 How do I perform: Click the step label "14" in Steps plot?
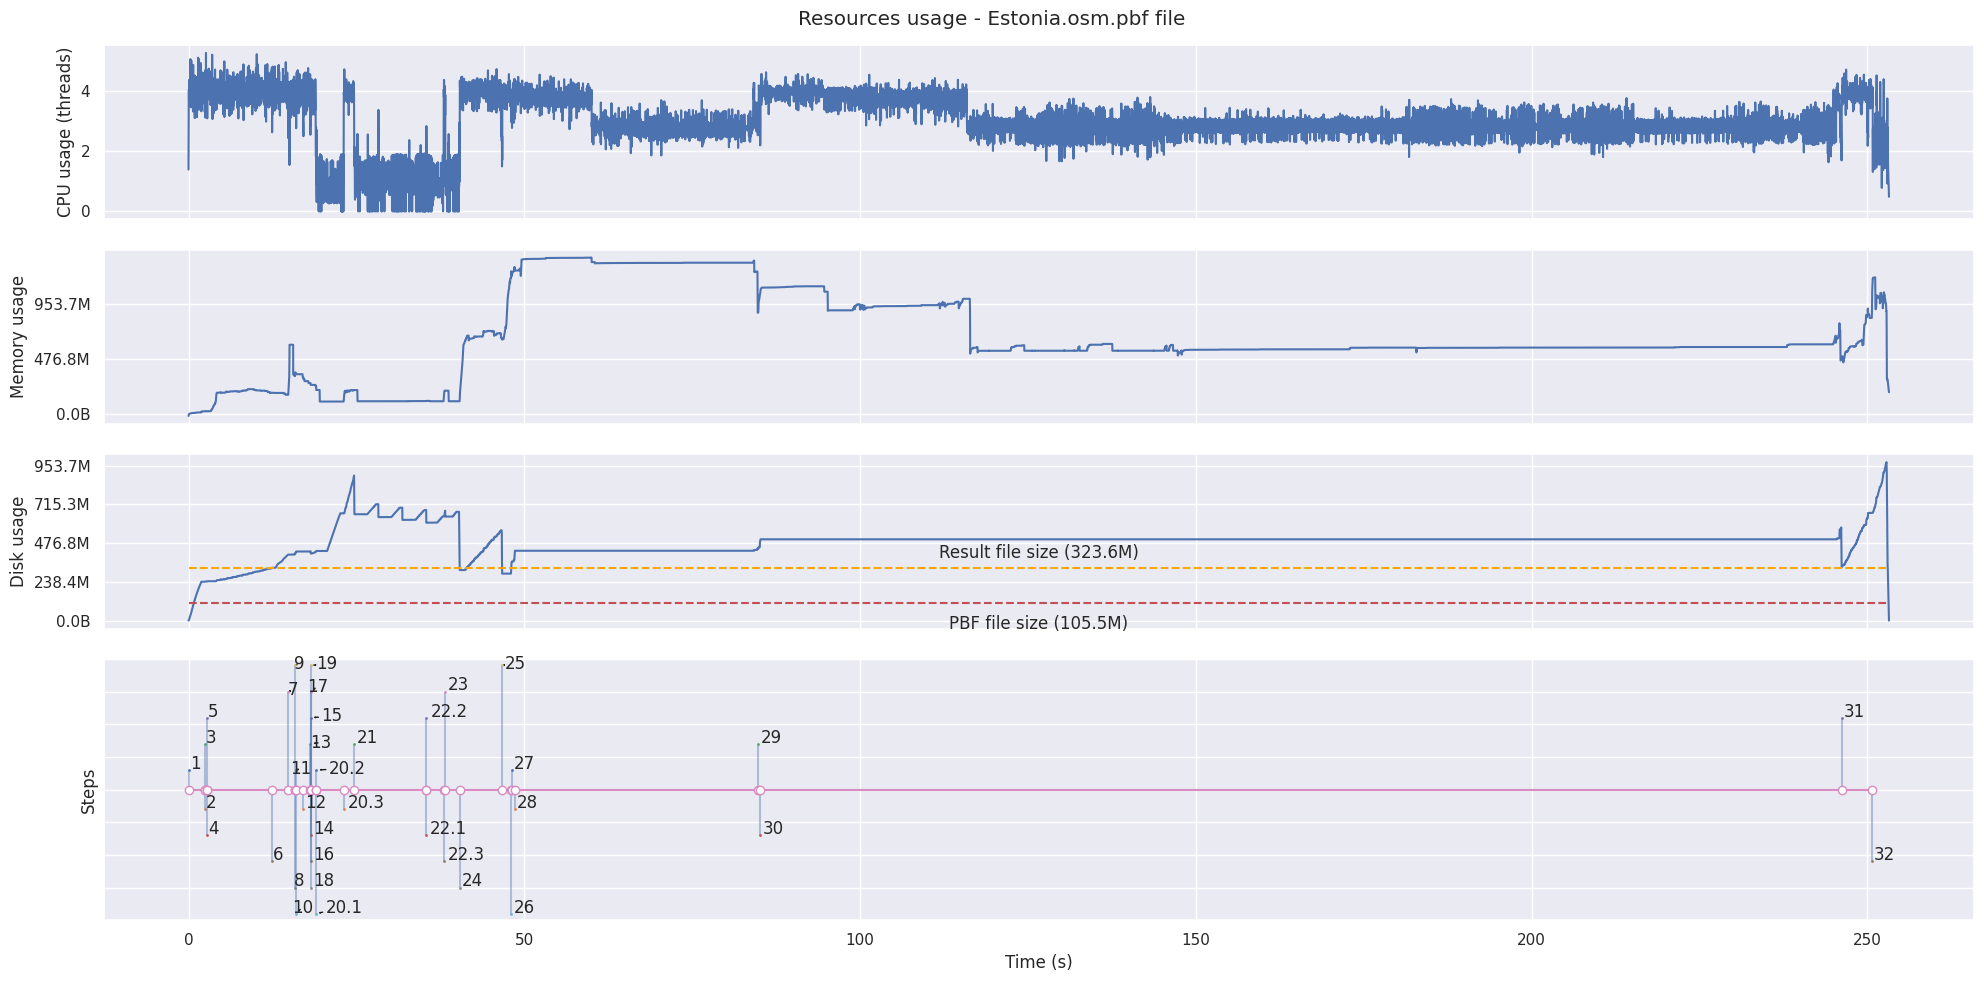[324, 829]
